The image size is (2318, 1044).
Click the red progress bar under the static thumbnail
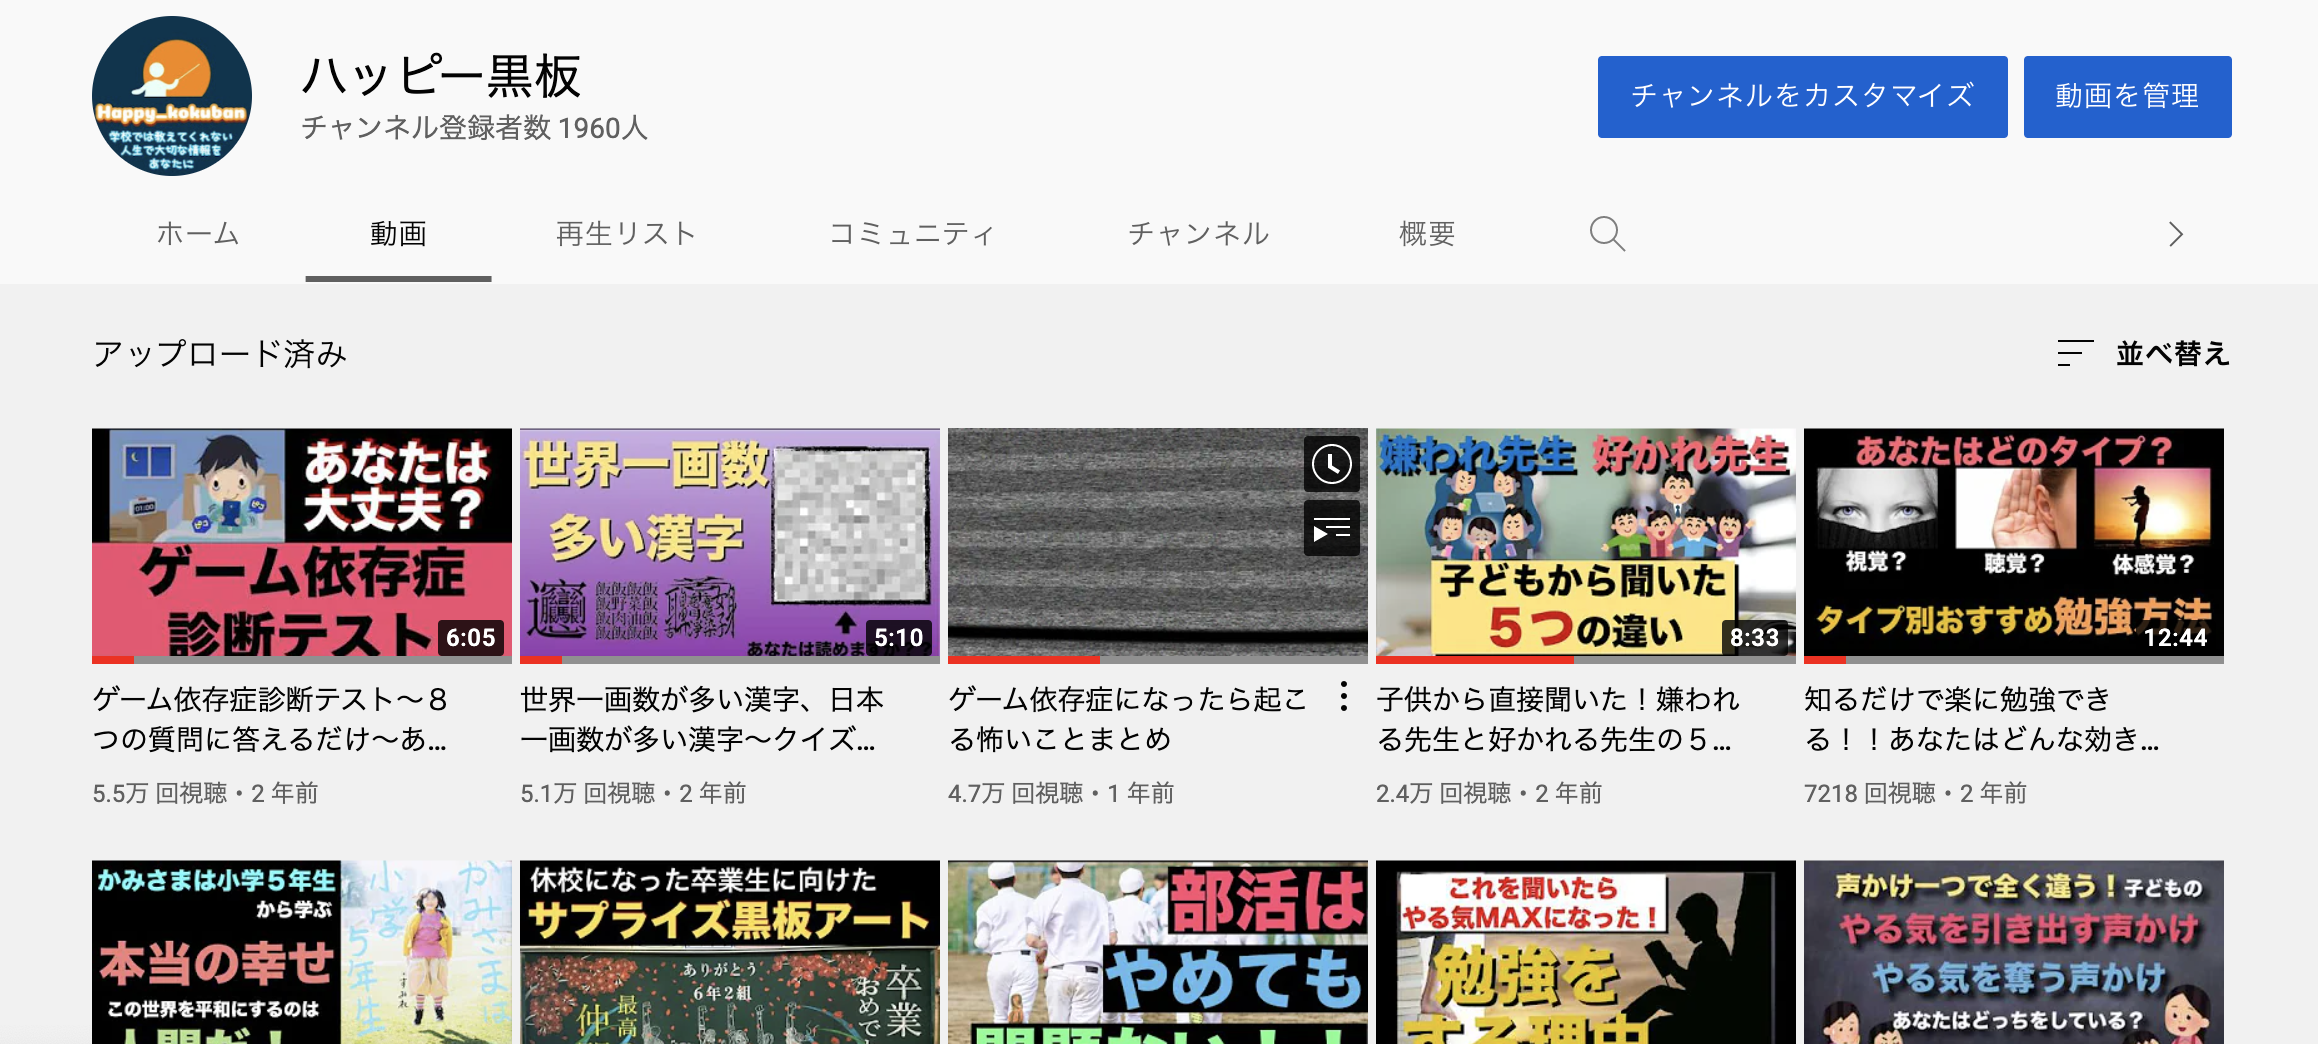[1023, 659]
